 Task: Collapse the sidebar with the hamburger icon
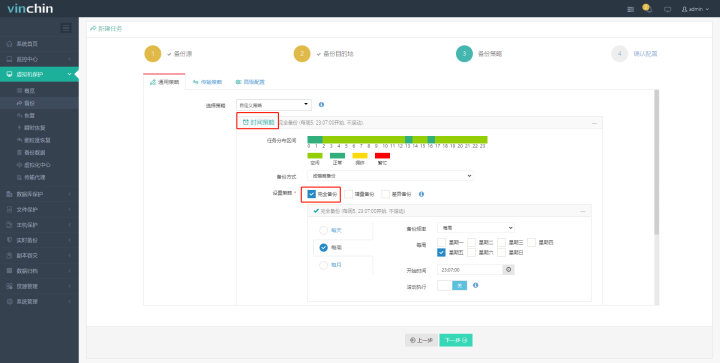(x=66, y=28)
